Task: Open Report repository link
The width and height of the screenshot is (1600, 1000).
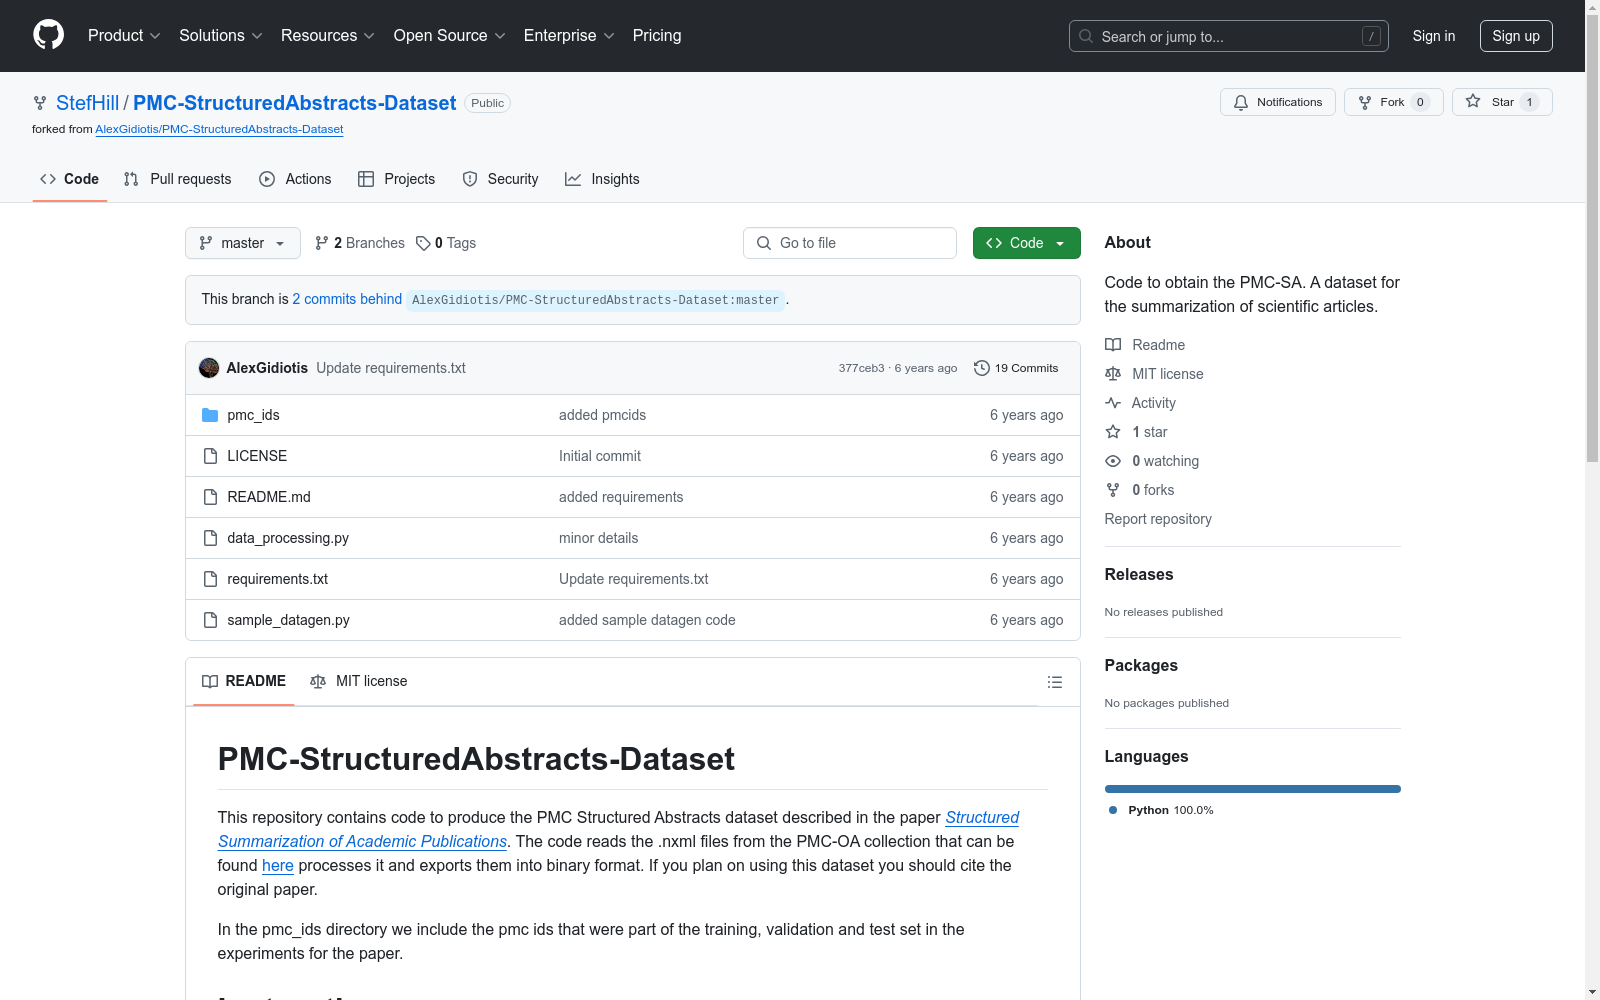Action: coord(1158,519)
